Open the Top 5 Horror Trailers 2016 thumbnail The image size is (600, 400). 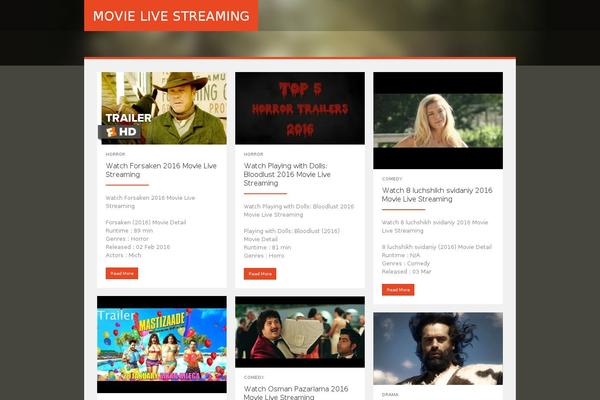click(x=300, y=108)
